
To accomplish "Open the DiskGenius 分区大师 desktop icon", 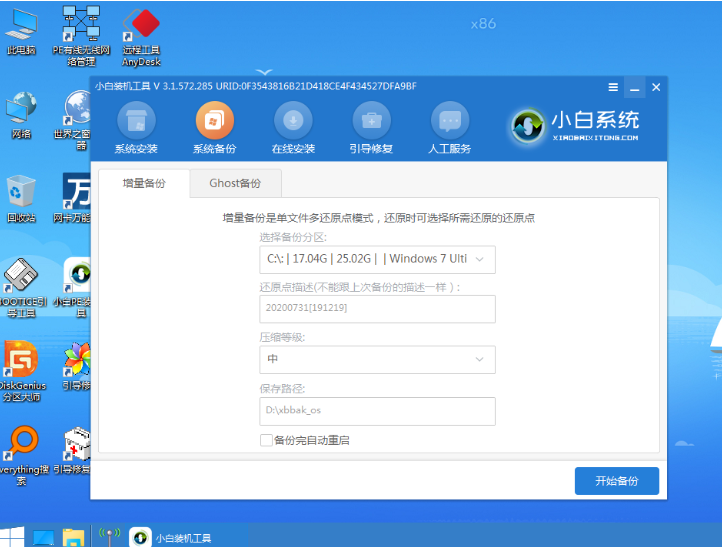I will pos(21,371).
